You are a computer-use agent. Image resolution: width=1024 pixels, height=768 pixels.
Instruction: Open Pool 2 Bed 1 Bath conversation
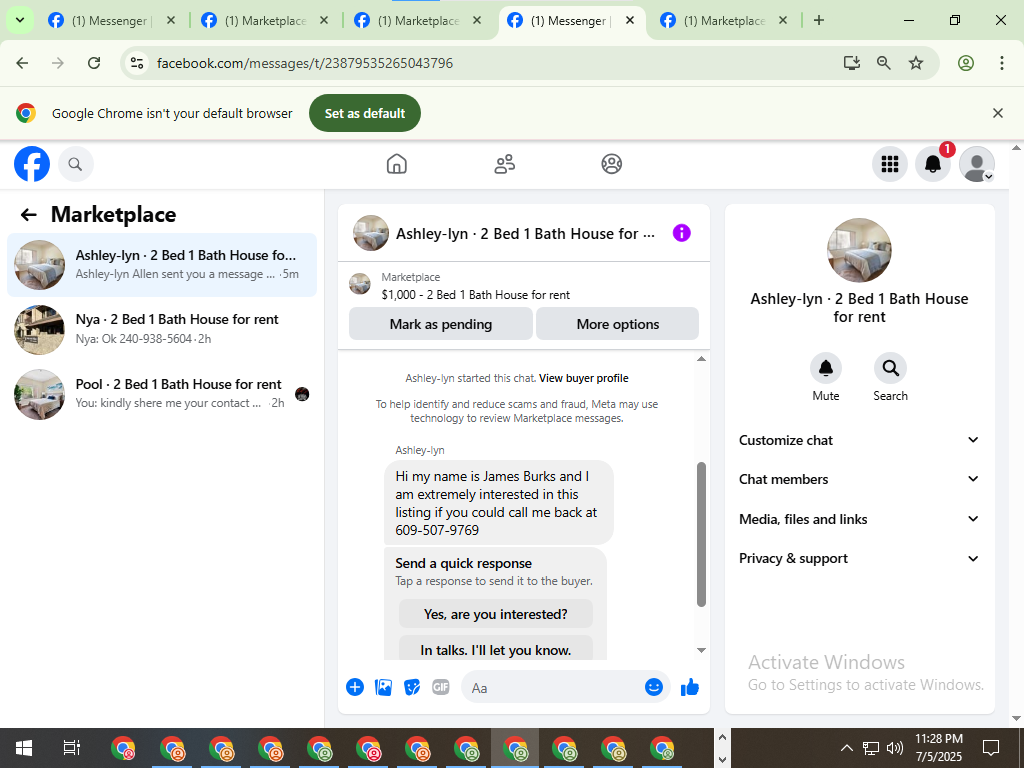162,394
